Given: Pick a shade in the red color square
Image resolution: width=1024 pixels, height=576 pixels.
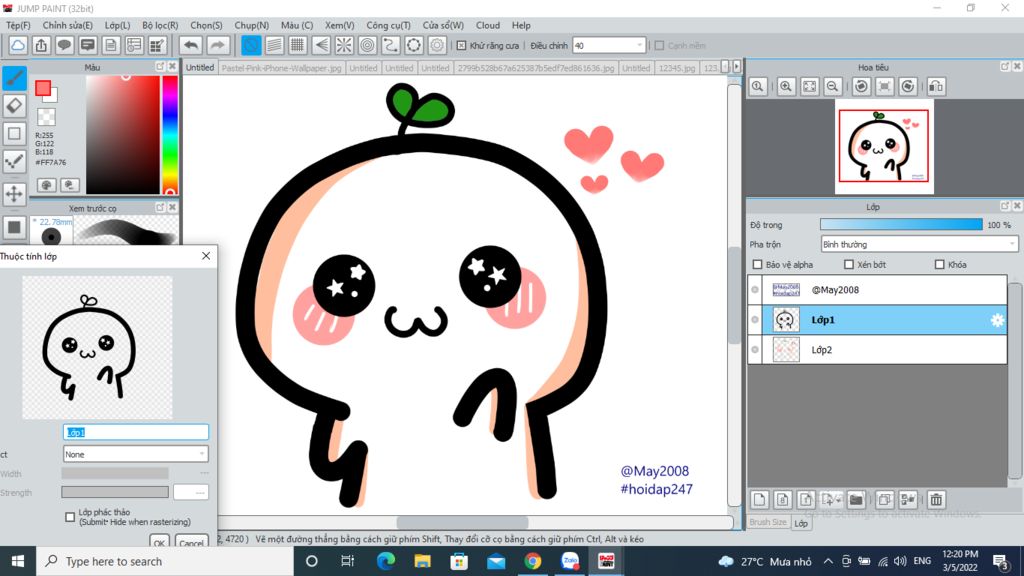Looking at the screenshot, I should click(x=123, y=135).
